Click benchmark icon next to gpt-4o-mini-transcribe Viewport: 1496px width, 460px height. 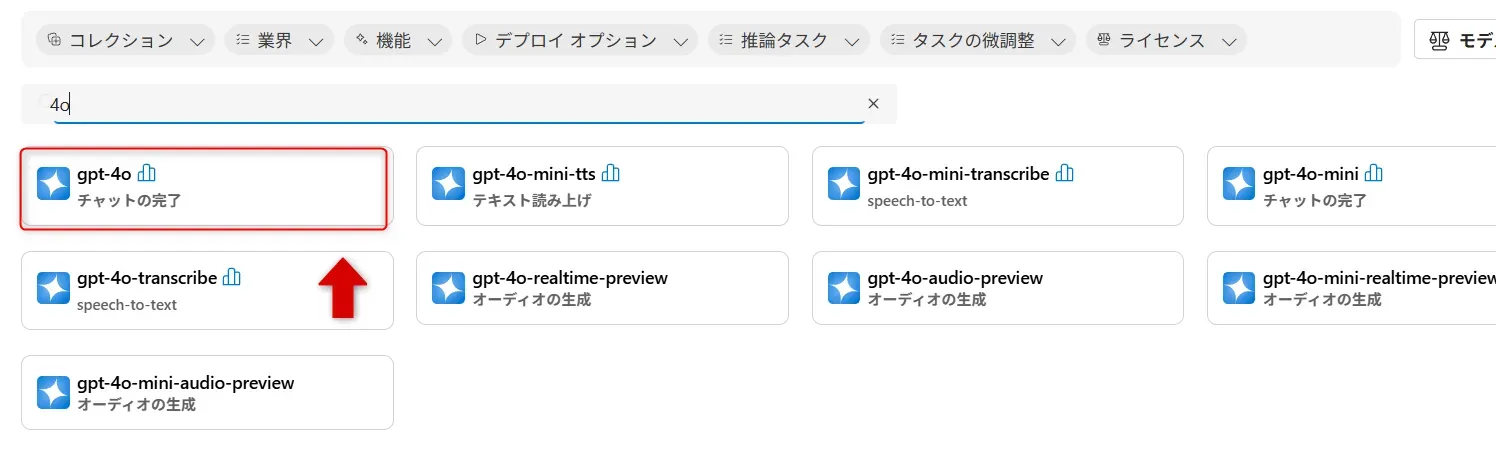point(1064,173)
